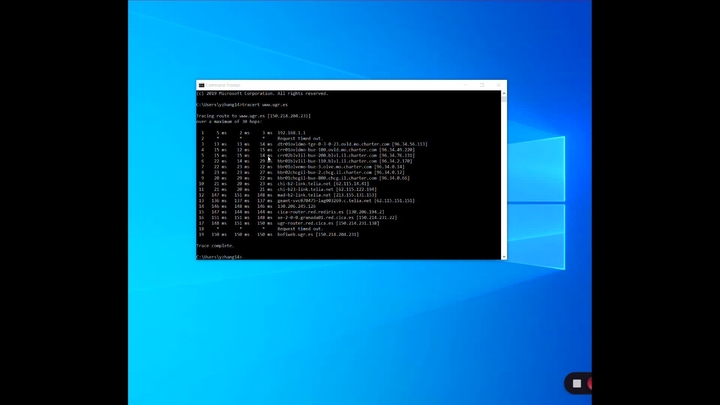Click the scrollbar up arrow in console
Viewport: 720px width, 405px height.
tap(503, 94)
